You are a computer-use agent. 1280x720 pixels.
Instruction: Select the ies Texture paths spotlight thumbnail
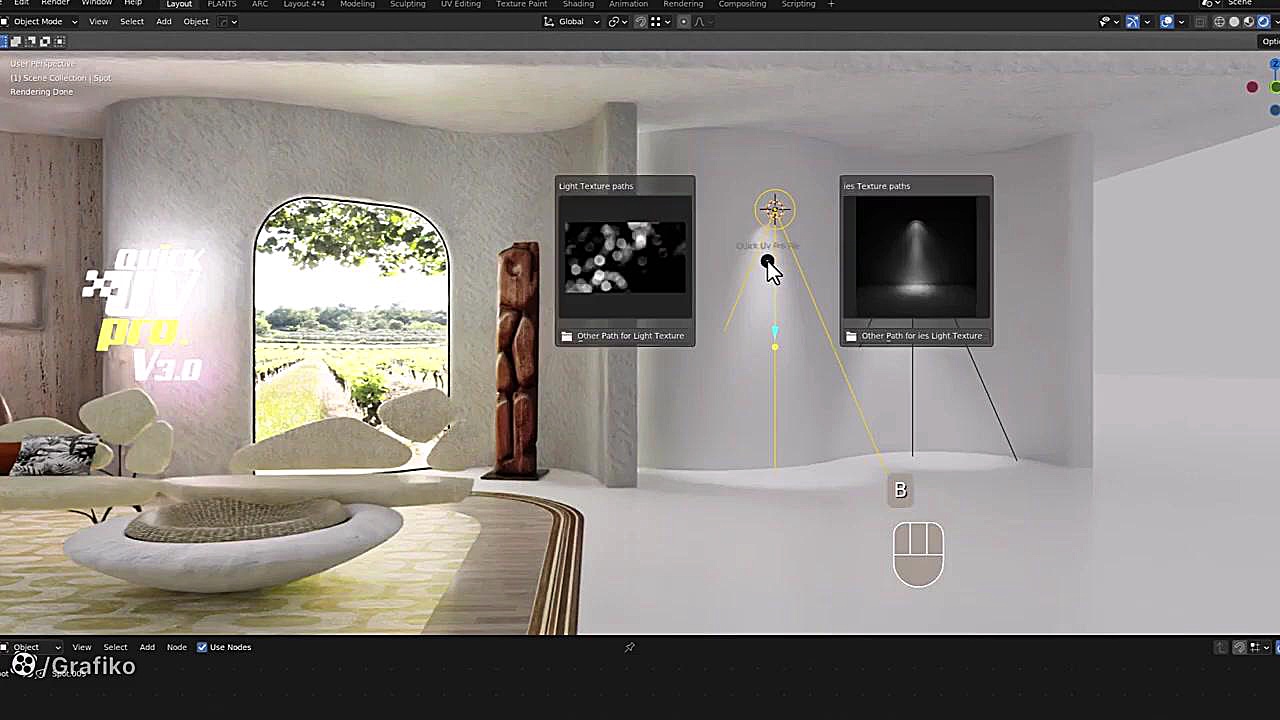(916, 257)
